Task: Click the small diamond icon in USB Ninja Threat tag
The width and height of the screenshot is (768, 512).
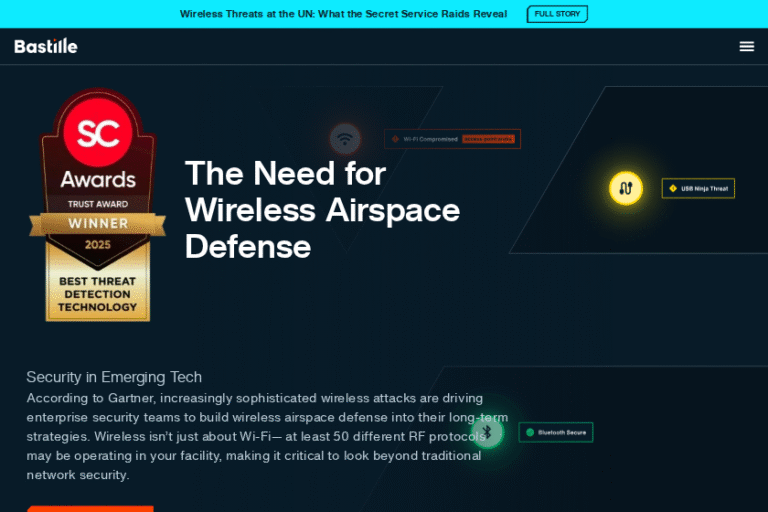Action: 672,188
